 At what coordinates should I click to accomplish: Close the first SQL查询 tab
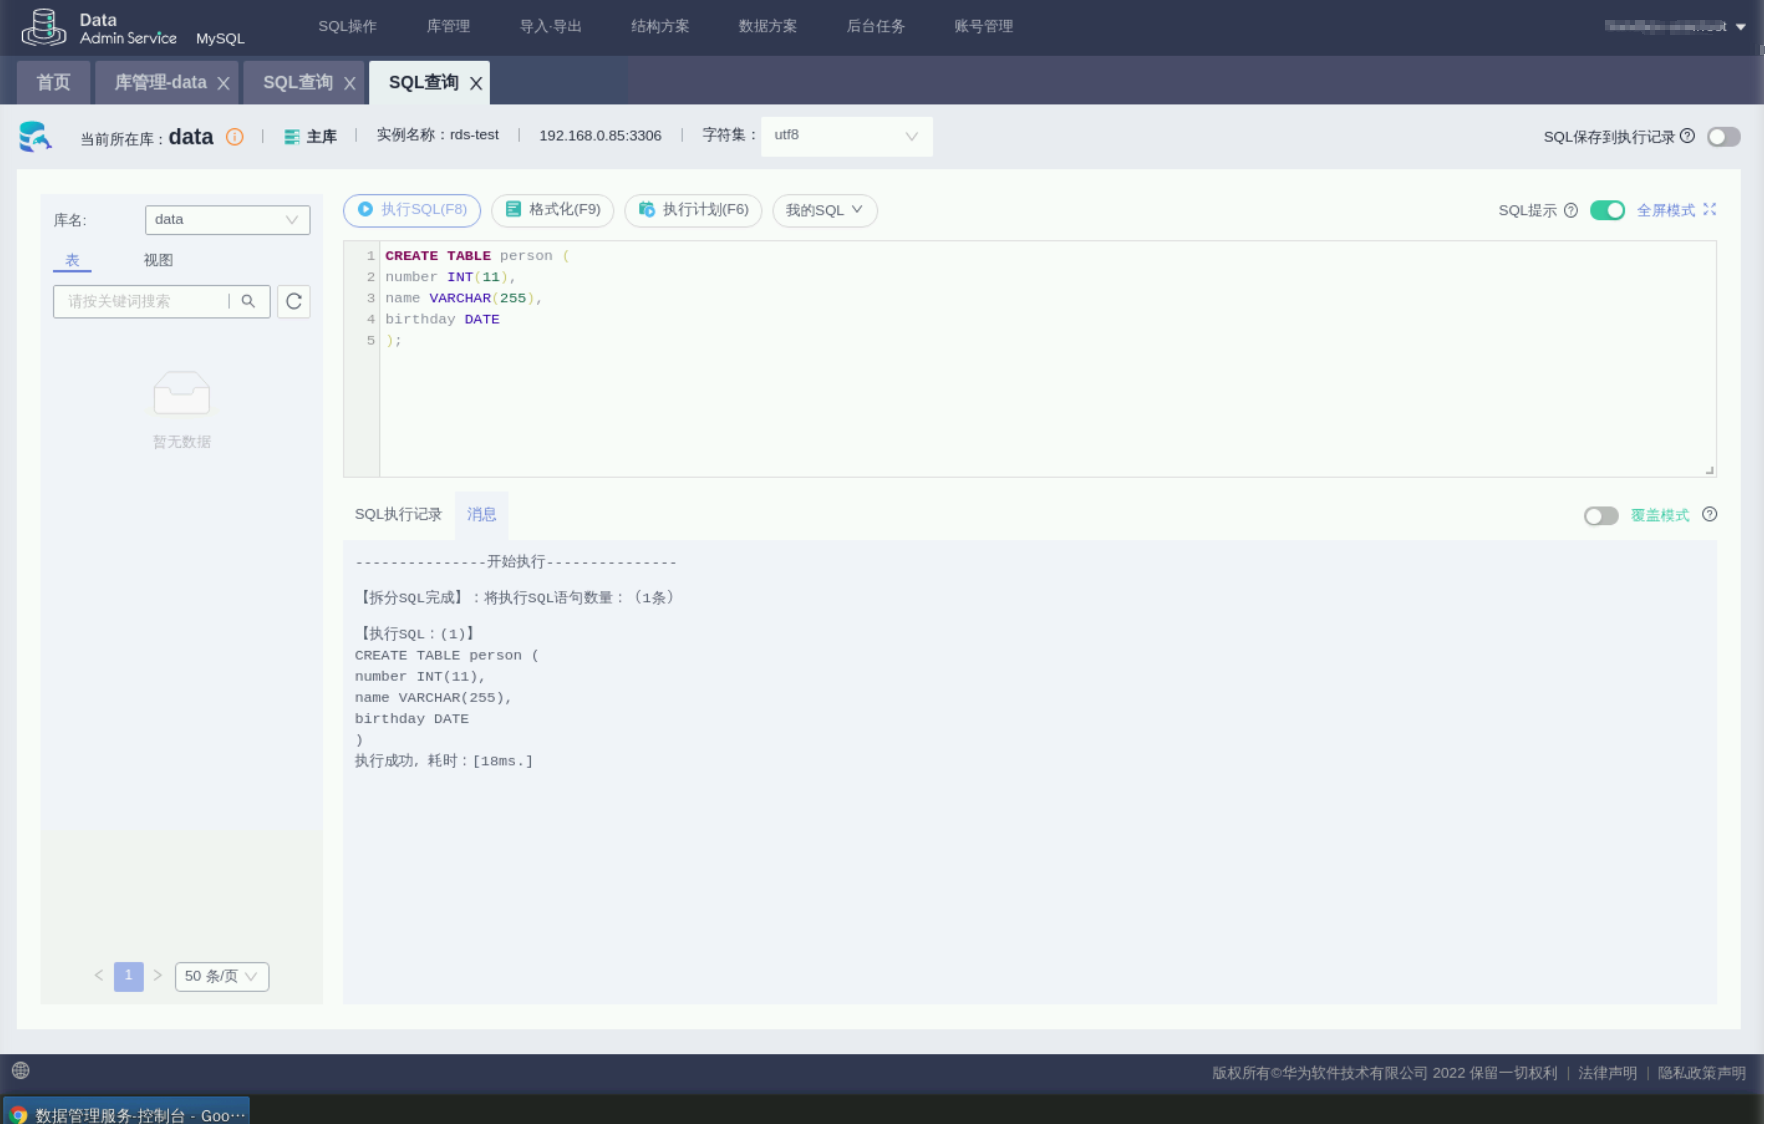coord(349,83)
